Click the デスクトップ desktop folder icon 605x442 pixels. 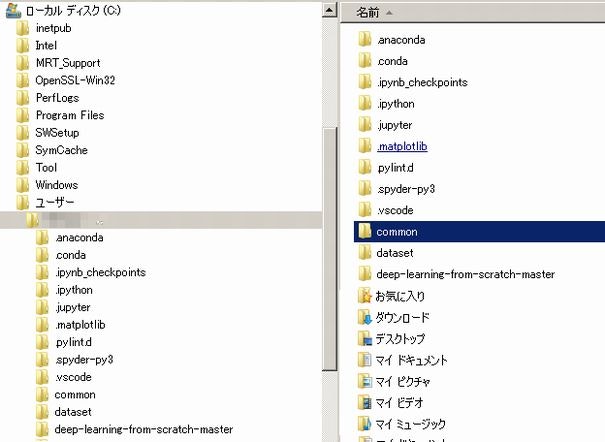click(365, 339)
